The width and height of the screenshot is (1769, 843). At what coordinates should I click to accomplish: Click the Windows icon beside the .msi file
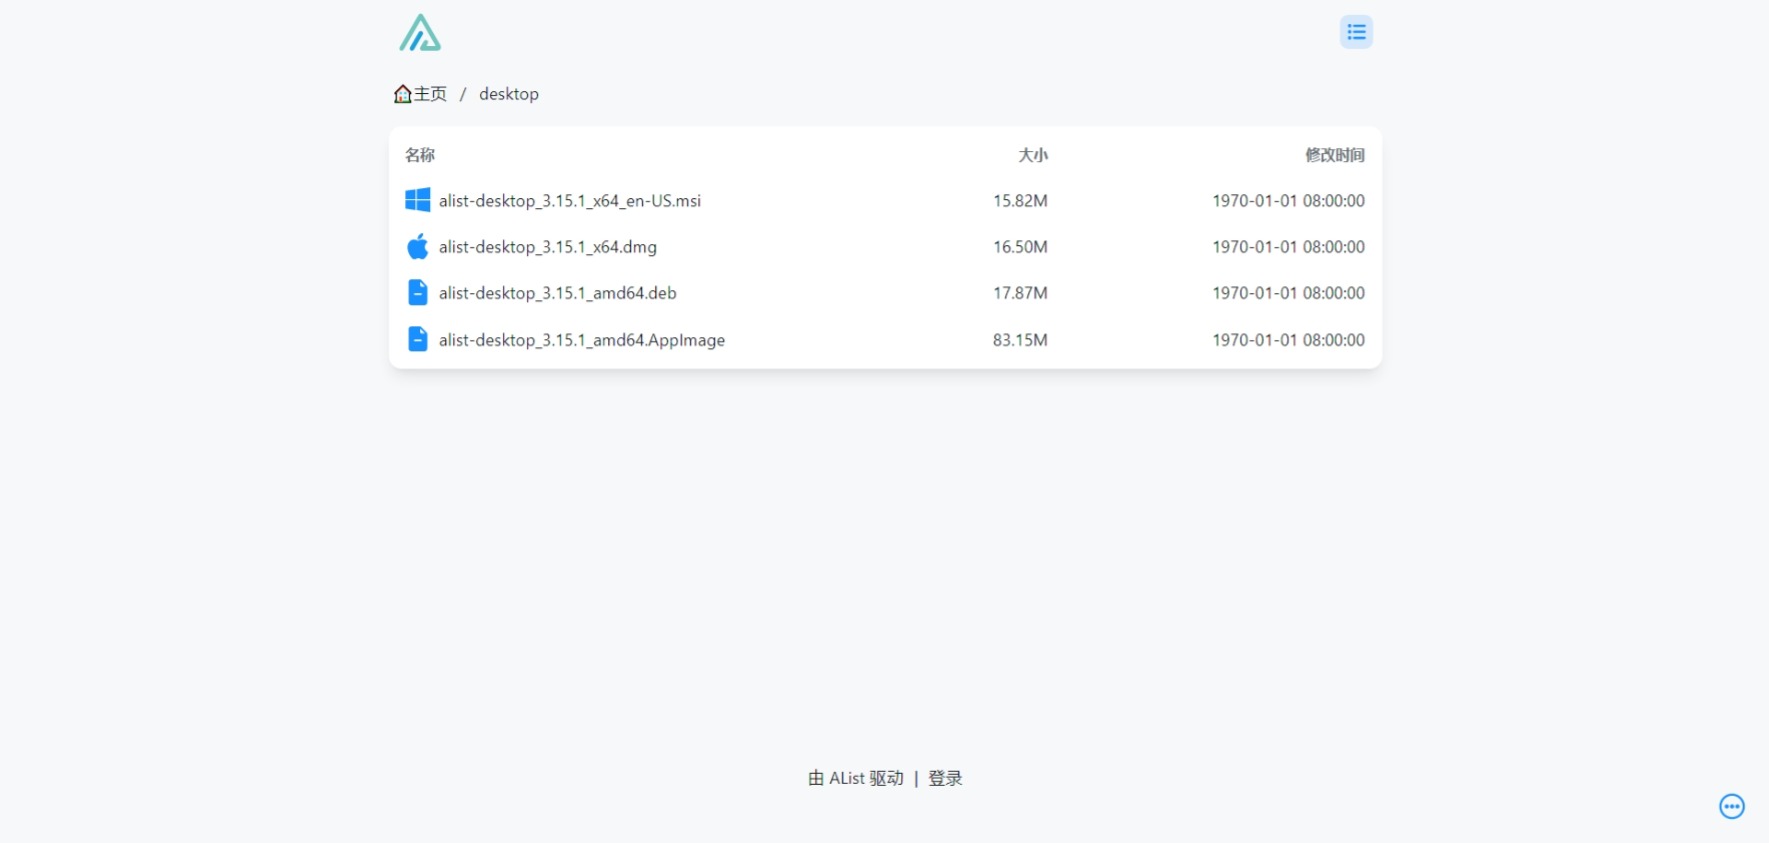pos(418,200)
